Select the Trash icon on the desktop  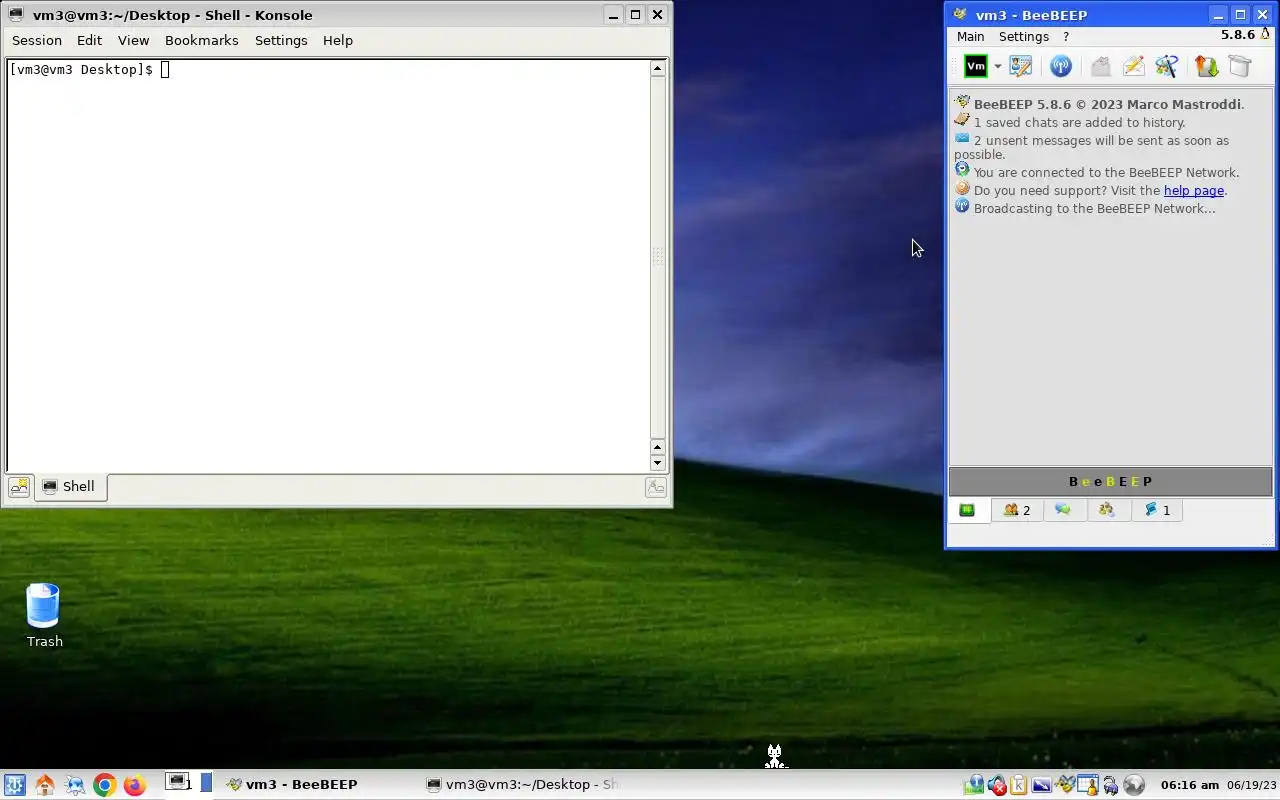pos(44,615)
